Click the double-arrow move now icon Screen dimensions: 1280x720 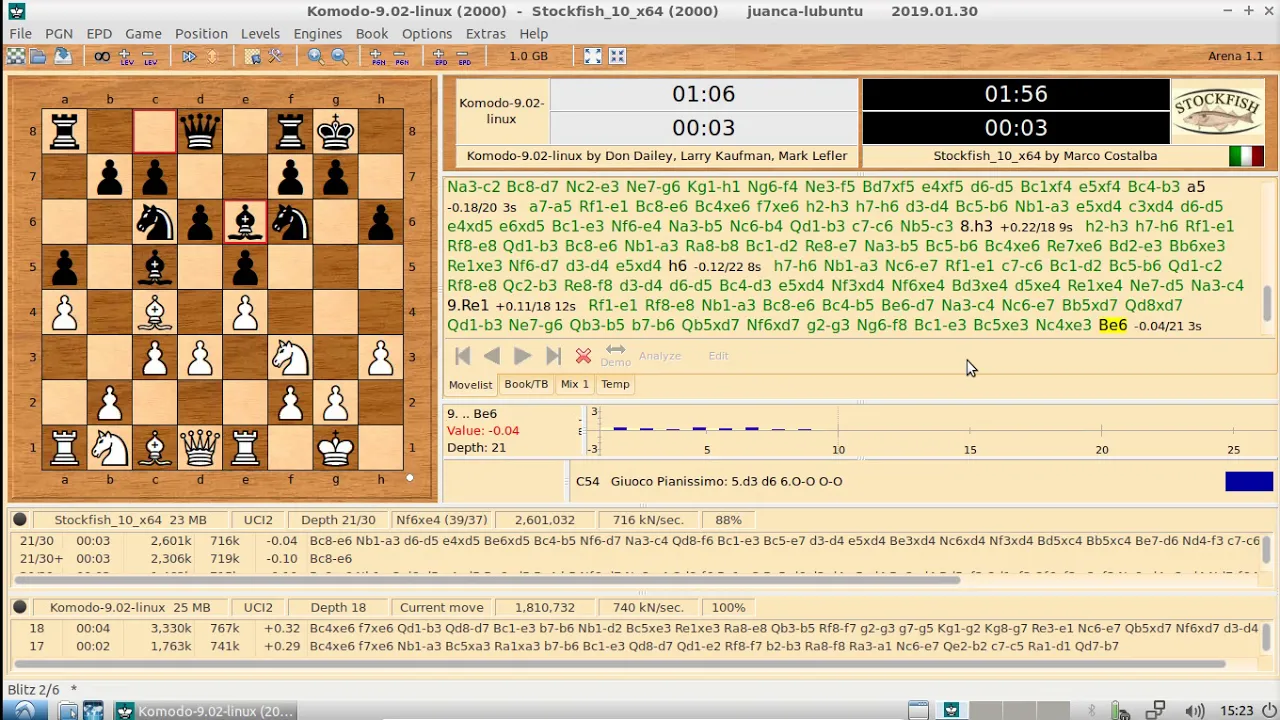[x=189, y=57]
